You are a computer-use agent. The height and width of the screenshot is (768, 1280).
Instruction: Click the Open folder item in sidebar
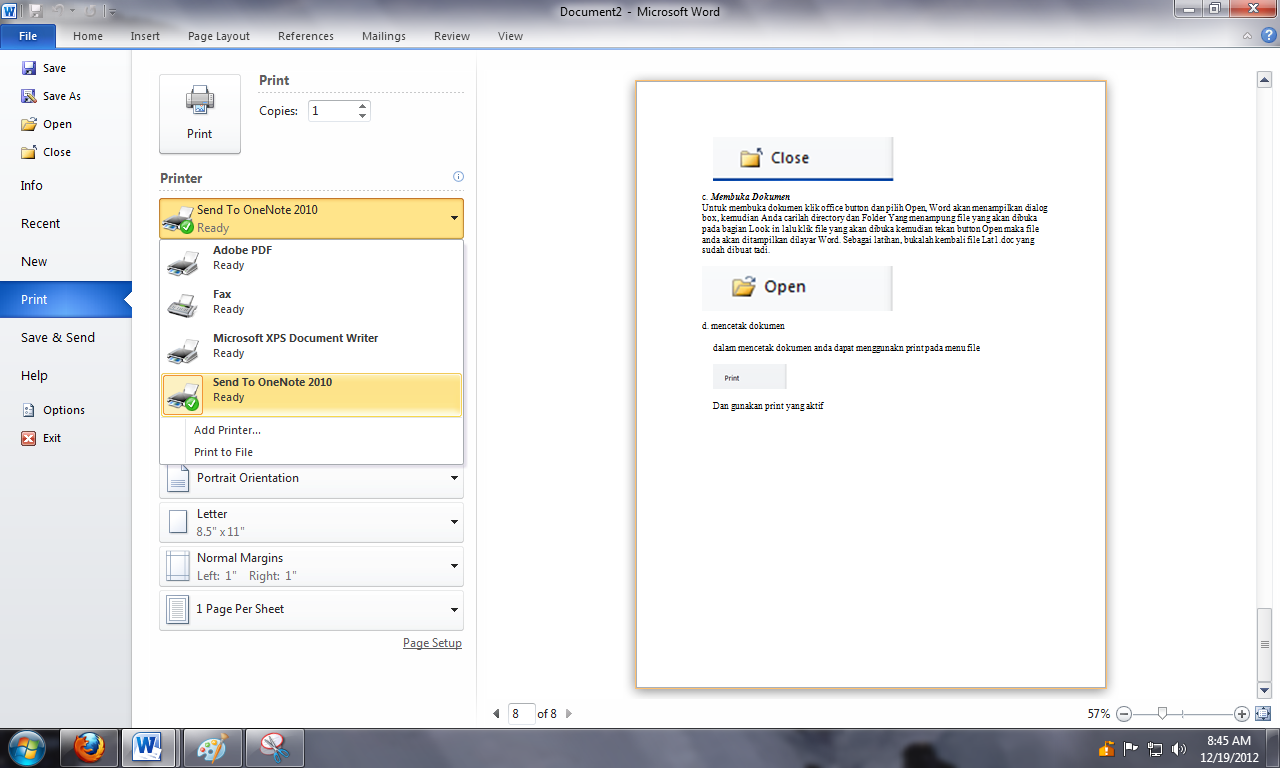[x=46, y=124]
